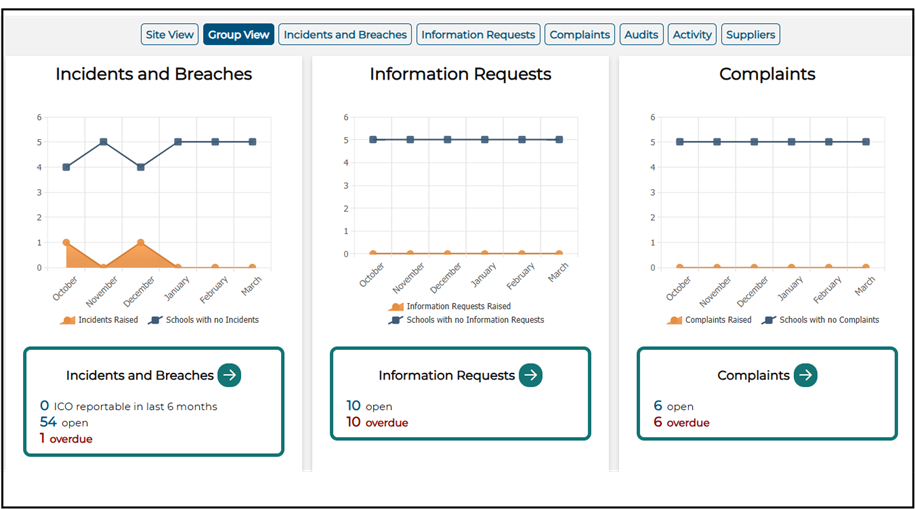Click 10 overdue information requests
Image resolution: width=915 pixels, height=509 pixels.
(377, 423)
